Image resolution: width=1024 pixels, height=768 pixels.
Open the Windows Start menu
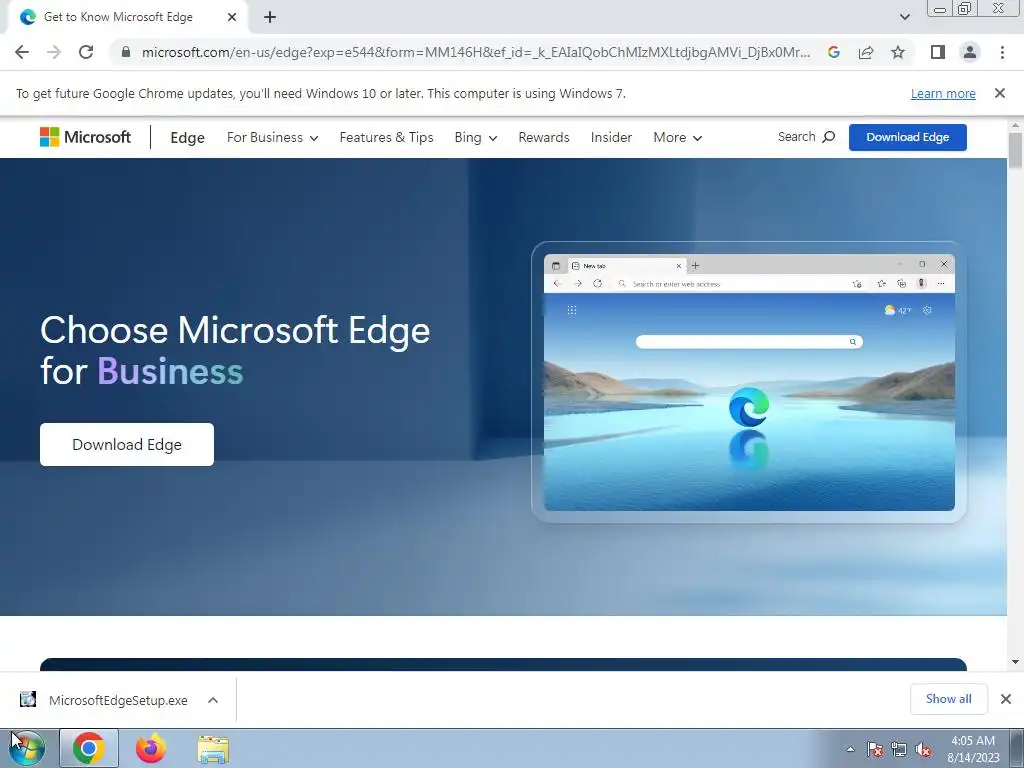pyautogui.click(x=27, y=748)
